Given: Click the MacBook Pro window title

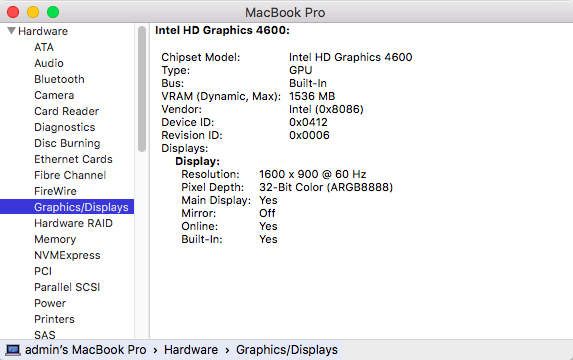Looking at the screenshot, I should click(285, 12).
